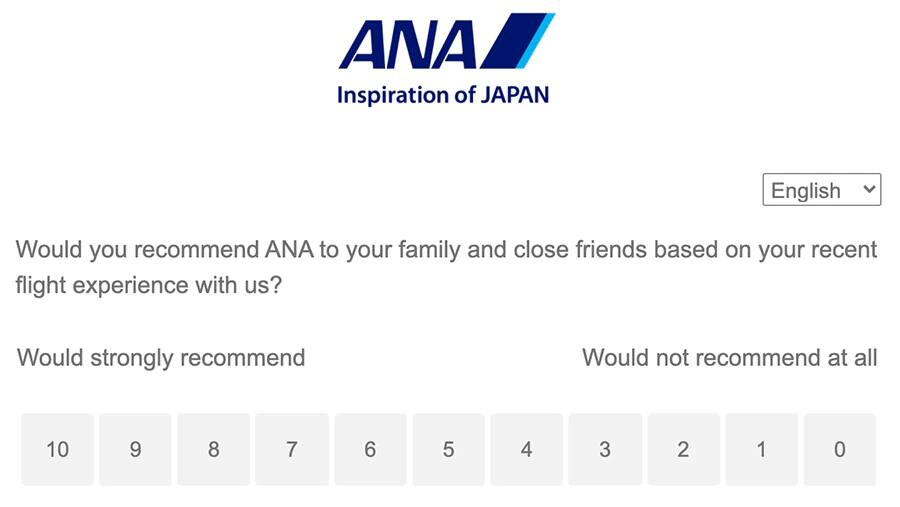Click the question line starting with flight experience
900x507 pixels.
tap(149, 285)
